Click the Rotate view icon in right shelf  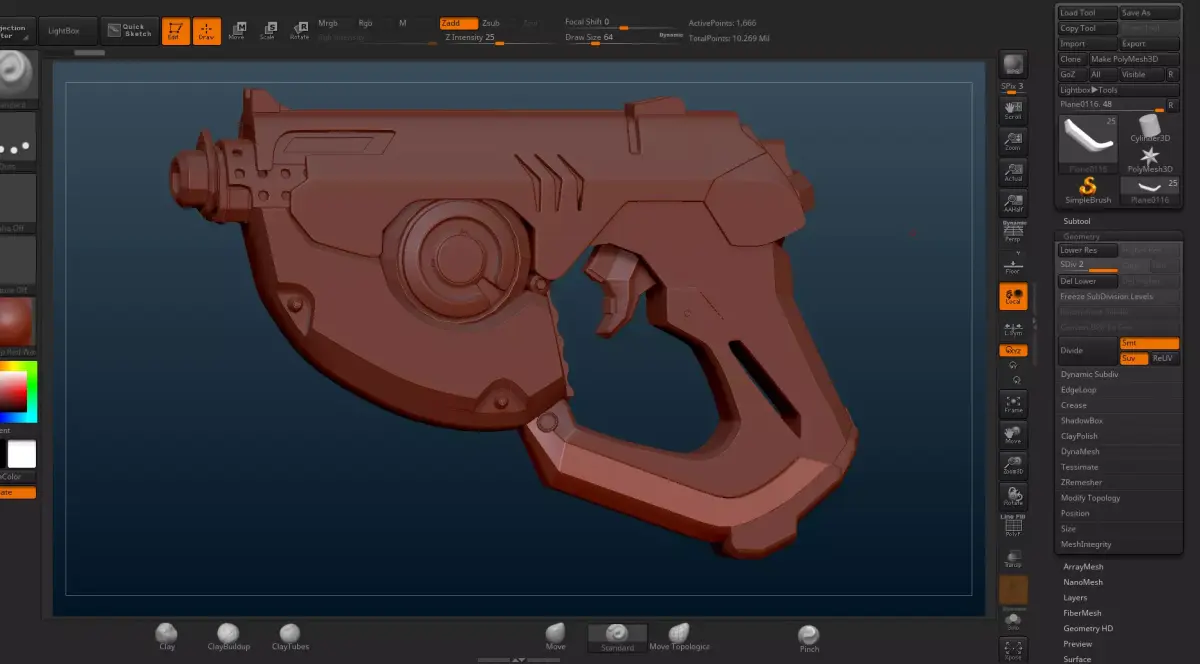tap(1013, 496)
